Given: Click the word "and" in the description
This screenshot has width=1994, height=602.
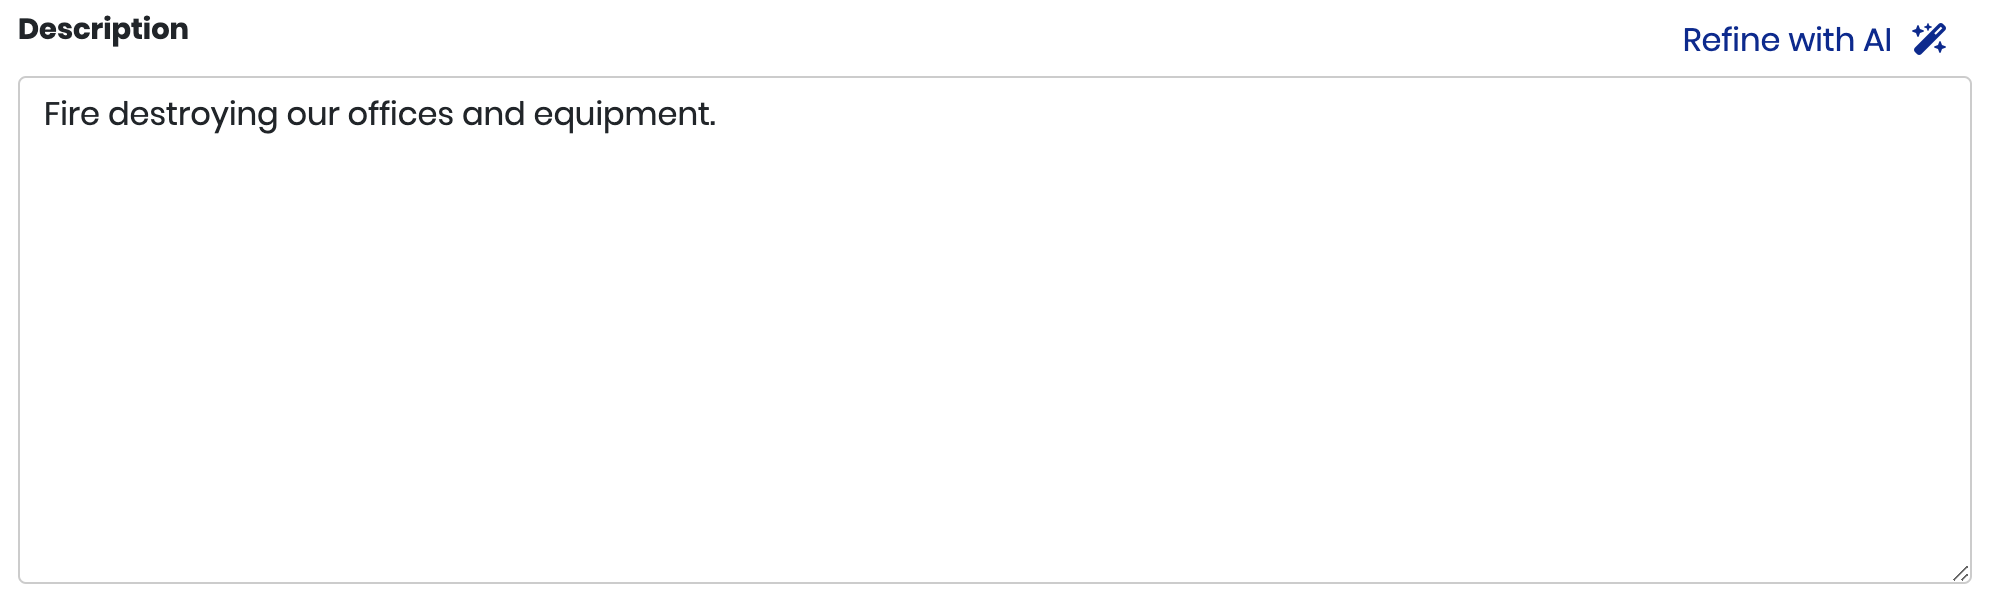Looking at the screenshot, I should (x=493, y=114).
